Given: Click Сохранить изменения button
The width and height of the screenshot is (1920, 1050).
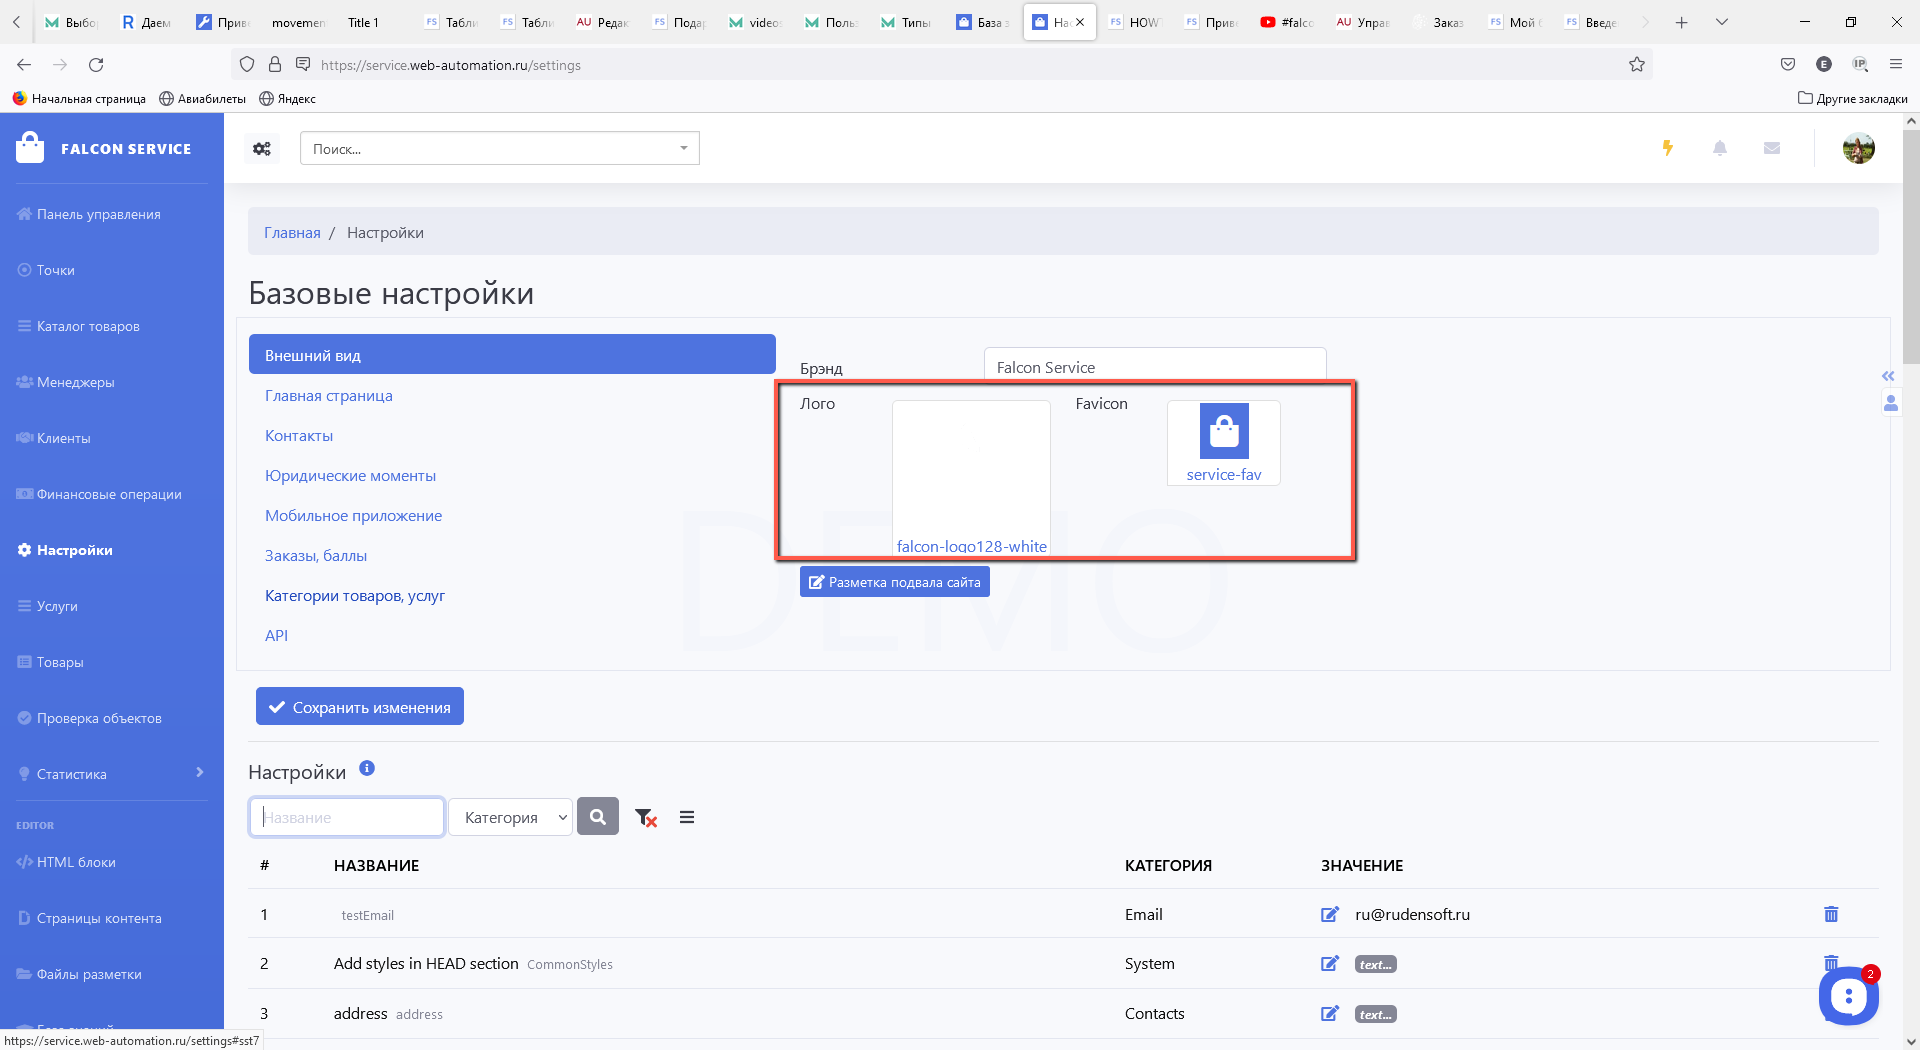Looking at the screenshot, I should 360,707.
